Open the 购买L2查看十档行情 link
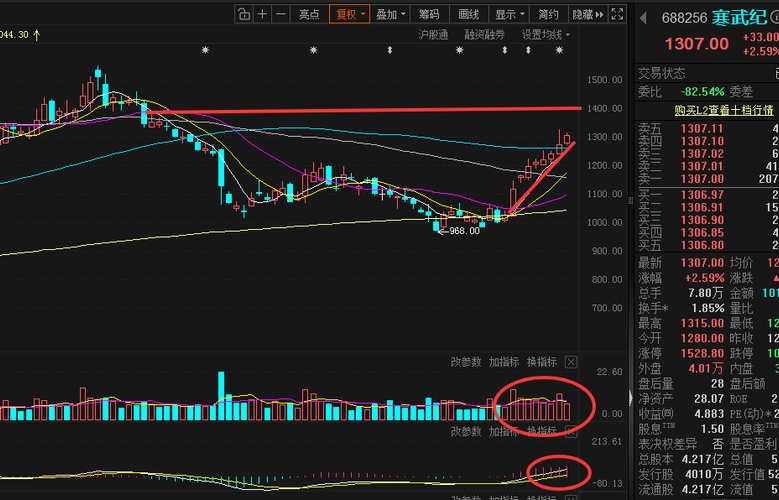This screenshot has width=779, height=500. click(724, 110)
